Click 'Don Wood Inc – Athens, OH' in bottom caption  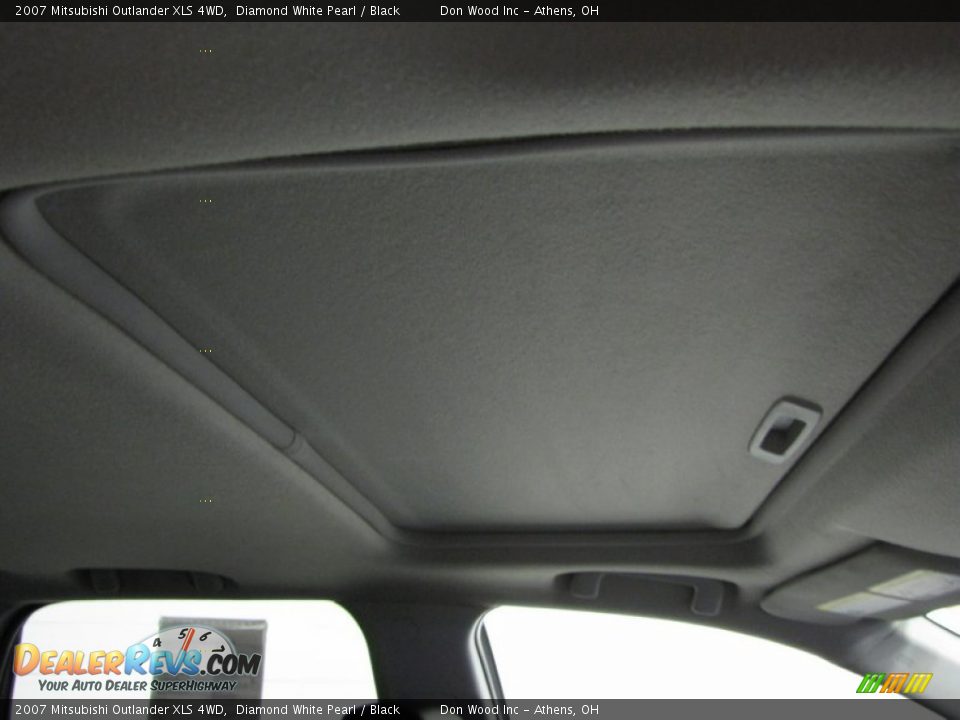click(519, 710)
